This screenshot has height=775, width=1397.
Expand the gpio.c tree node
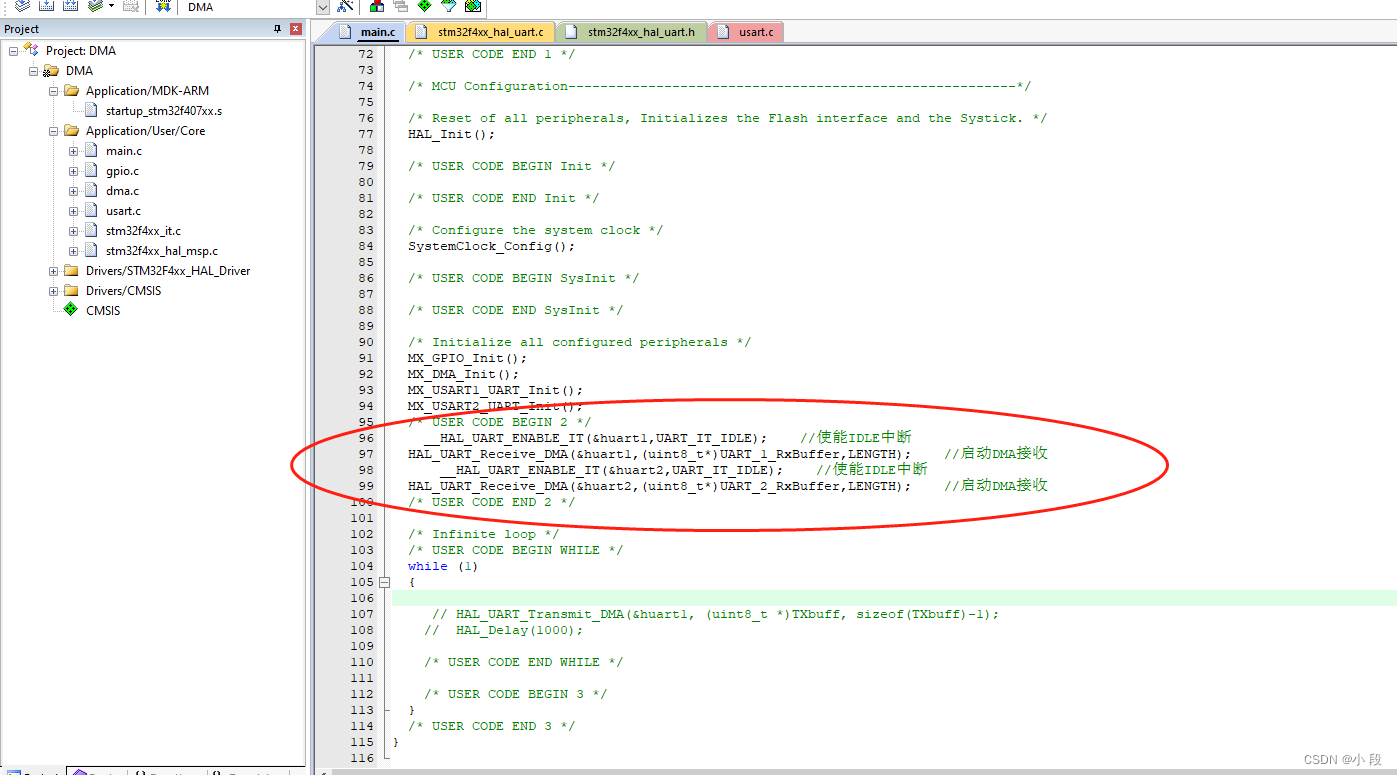(73, 171)
